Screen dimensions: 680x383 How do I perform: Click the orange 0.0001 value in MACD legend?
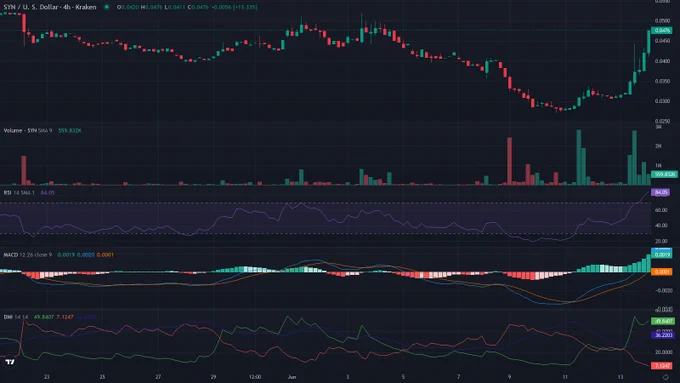pyautogui.click(x=105, y=255)
